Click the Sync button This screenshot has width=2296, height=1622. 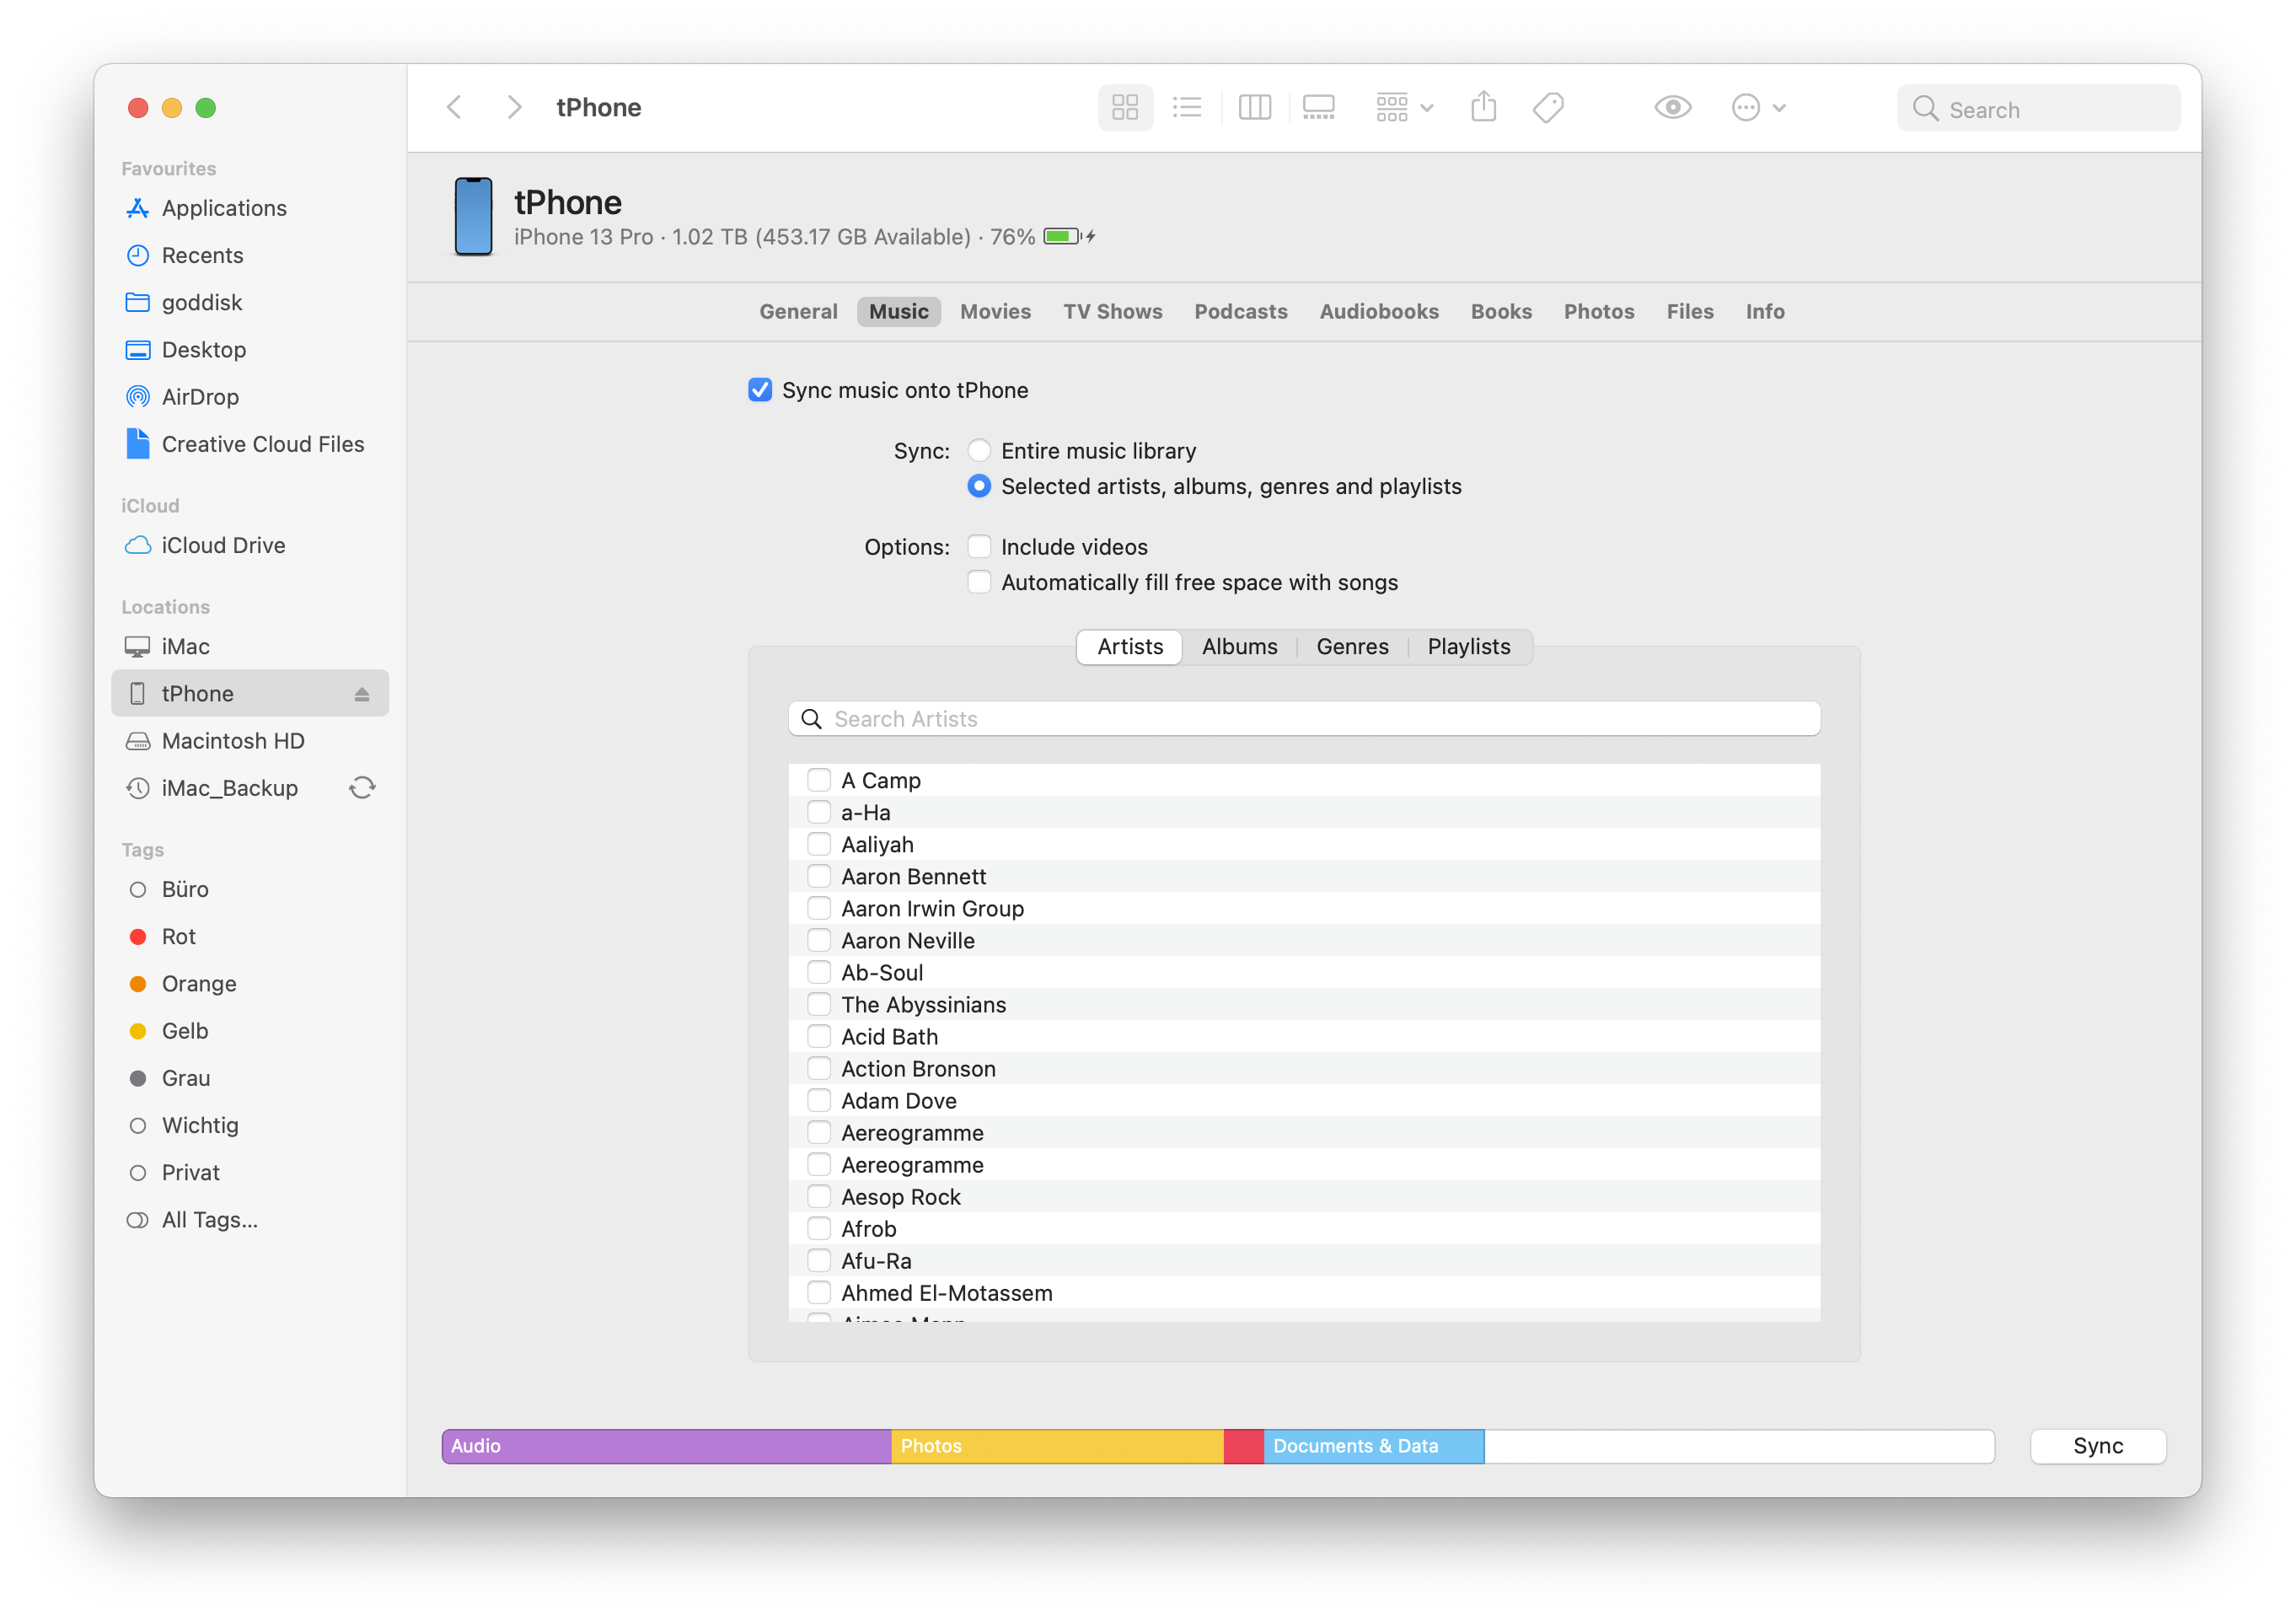(2097, 1446)
